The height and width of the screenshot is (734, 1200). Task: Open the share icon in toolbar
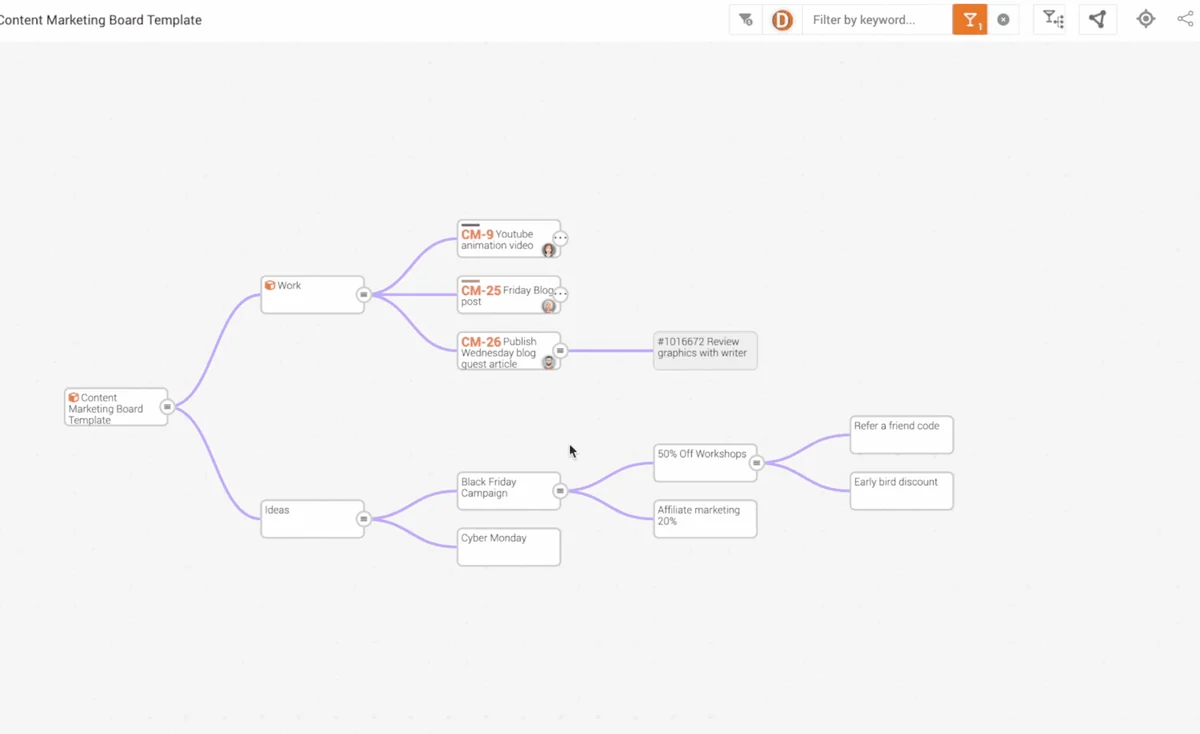pyautogui.click(x=1185, y=19)
